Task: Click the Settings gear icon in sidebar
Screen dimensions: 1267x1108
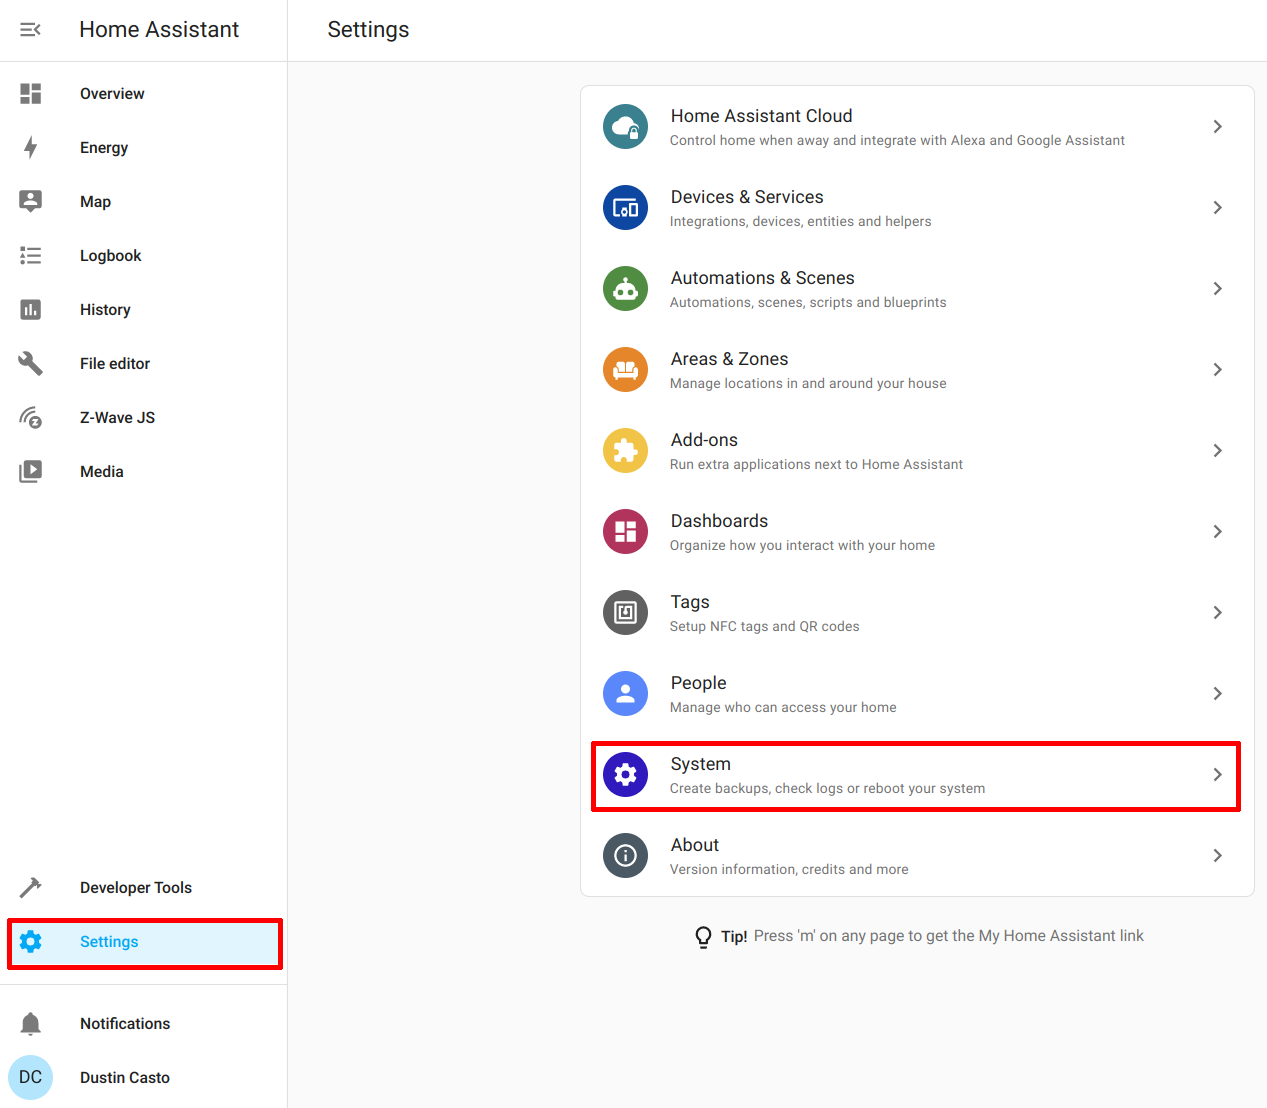Action: (31, 942)
